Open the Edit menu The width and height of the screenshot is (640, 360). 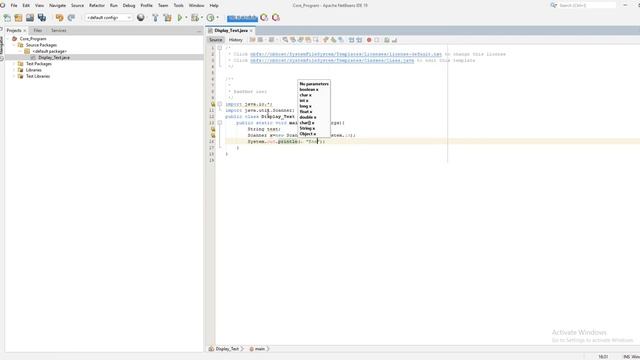[x=26, y=5]
